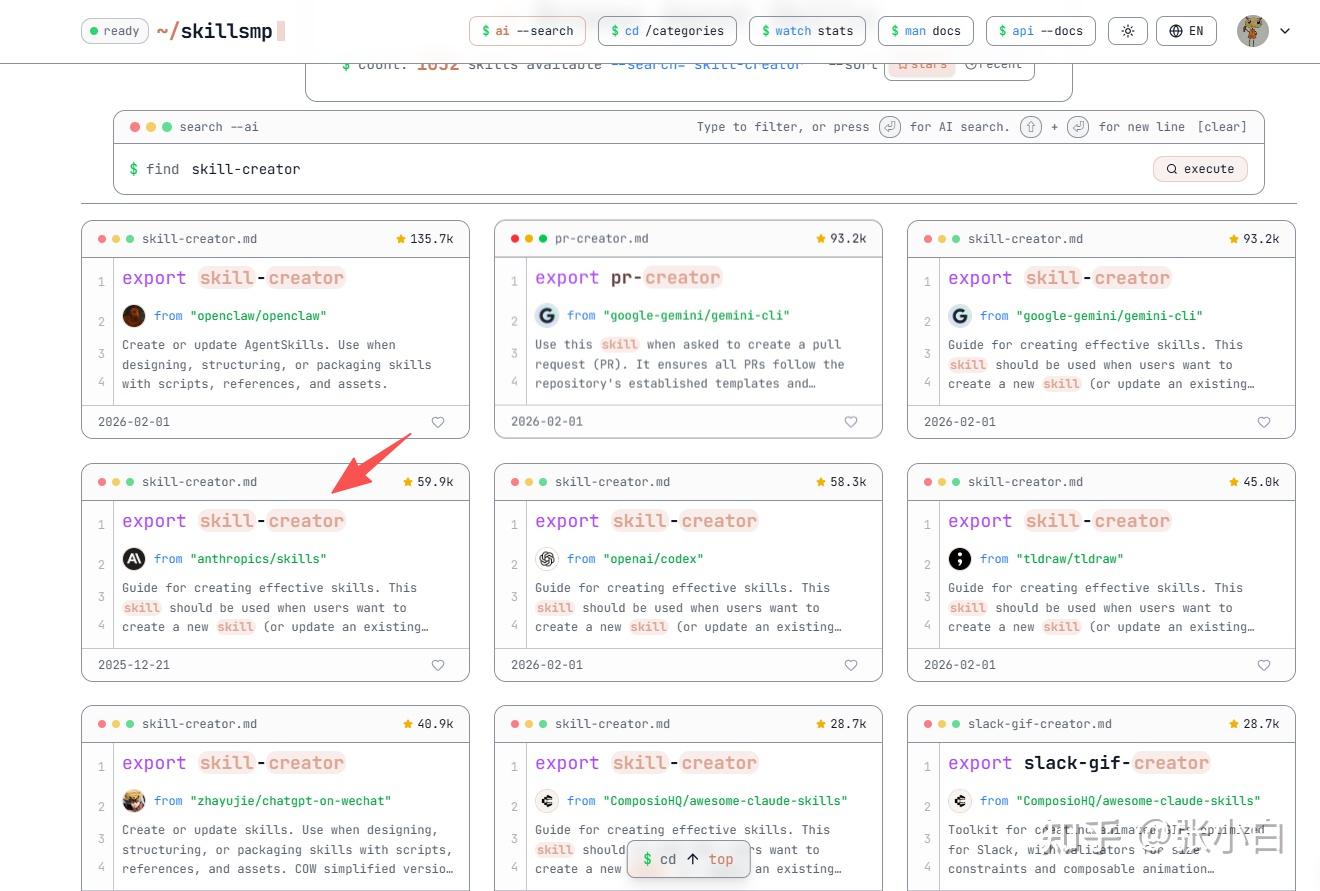Click the ComposioHQ avatar in skill-creator card

(x=547, y=801)
